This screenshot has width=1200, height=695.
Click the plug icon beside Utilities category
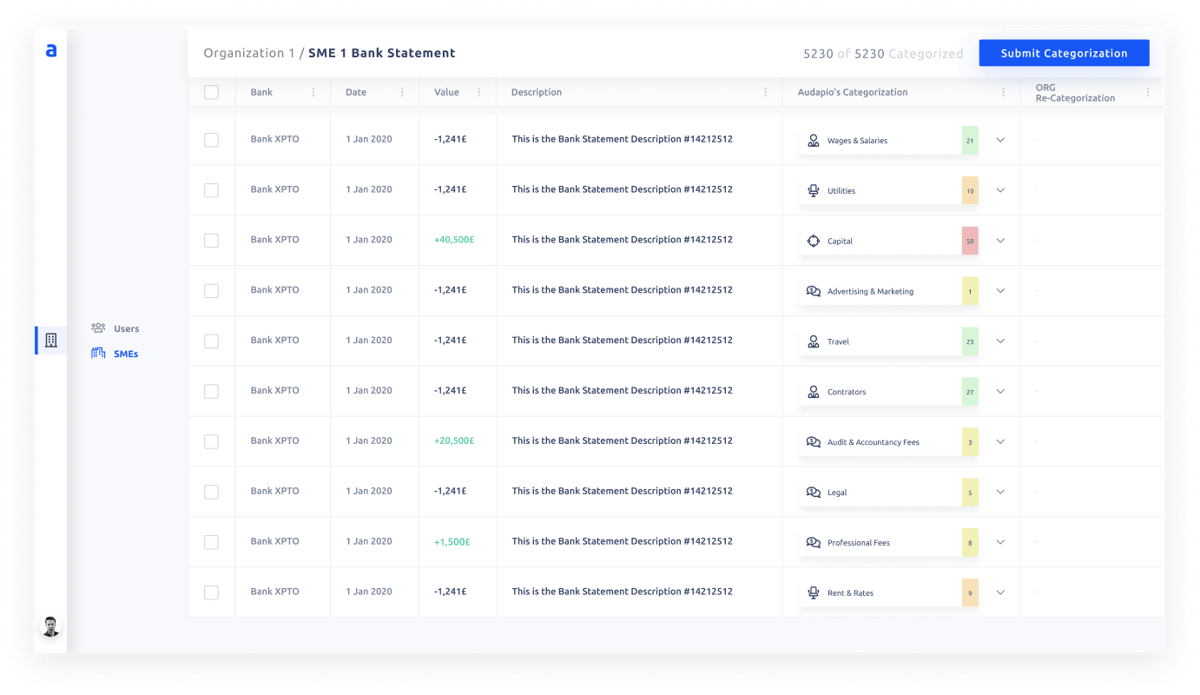pos(814,190)
